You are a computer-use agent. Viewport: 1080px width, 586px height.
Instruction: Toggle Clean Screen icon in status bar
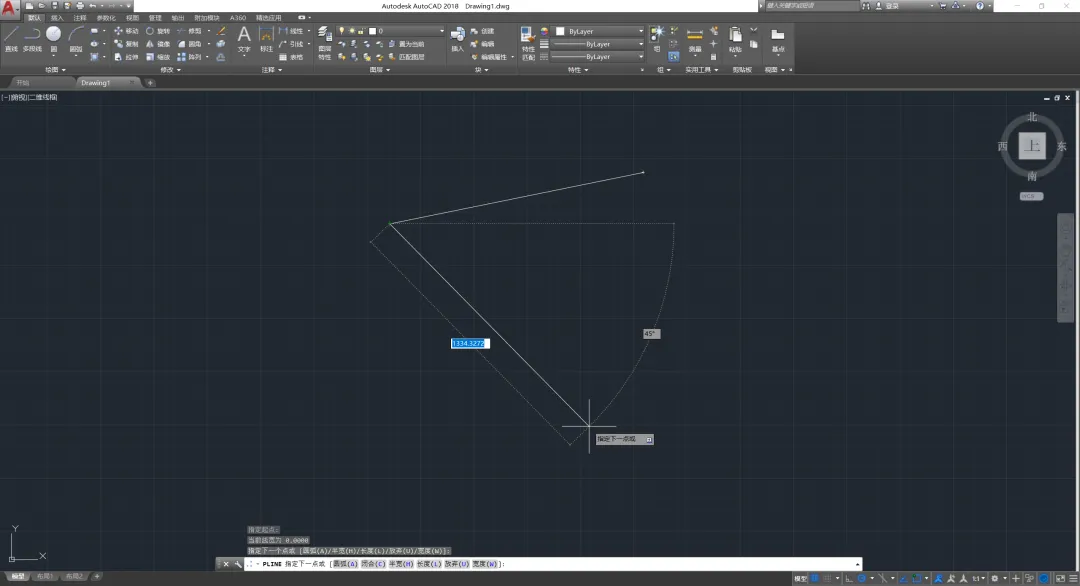(x=1060, y=578)
